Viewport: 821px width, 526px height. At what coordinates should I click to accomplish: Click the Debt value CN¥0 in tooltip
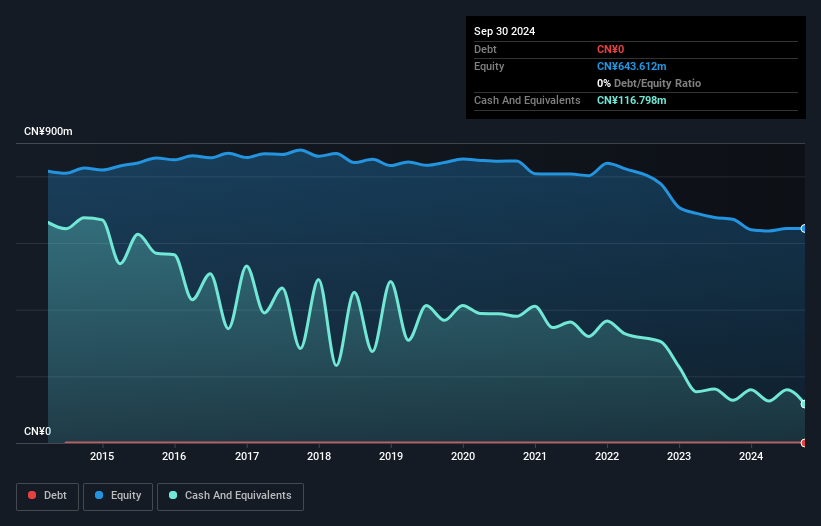[x=611, y=49]
